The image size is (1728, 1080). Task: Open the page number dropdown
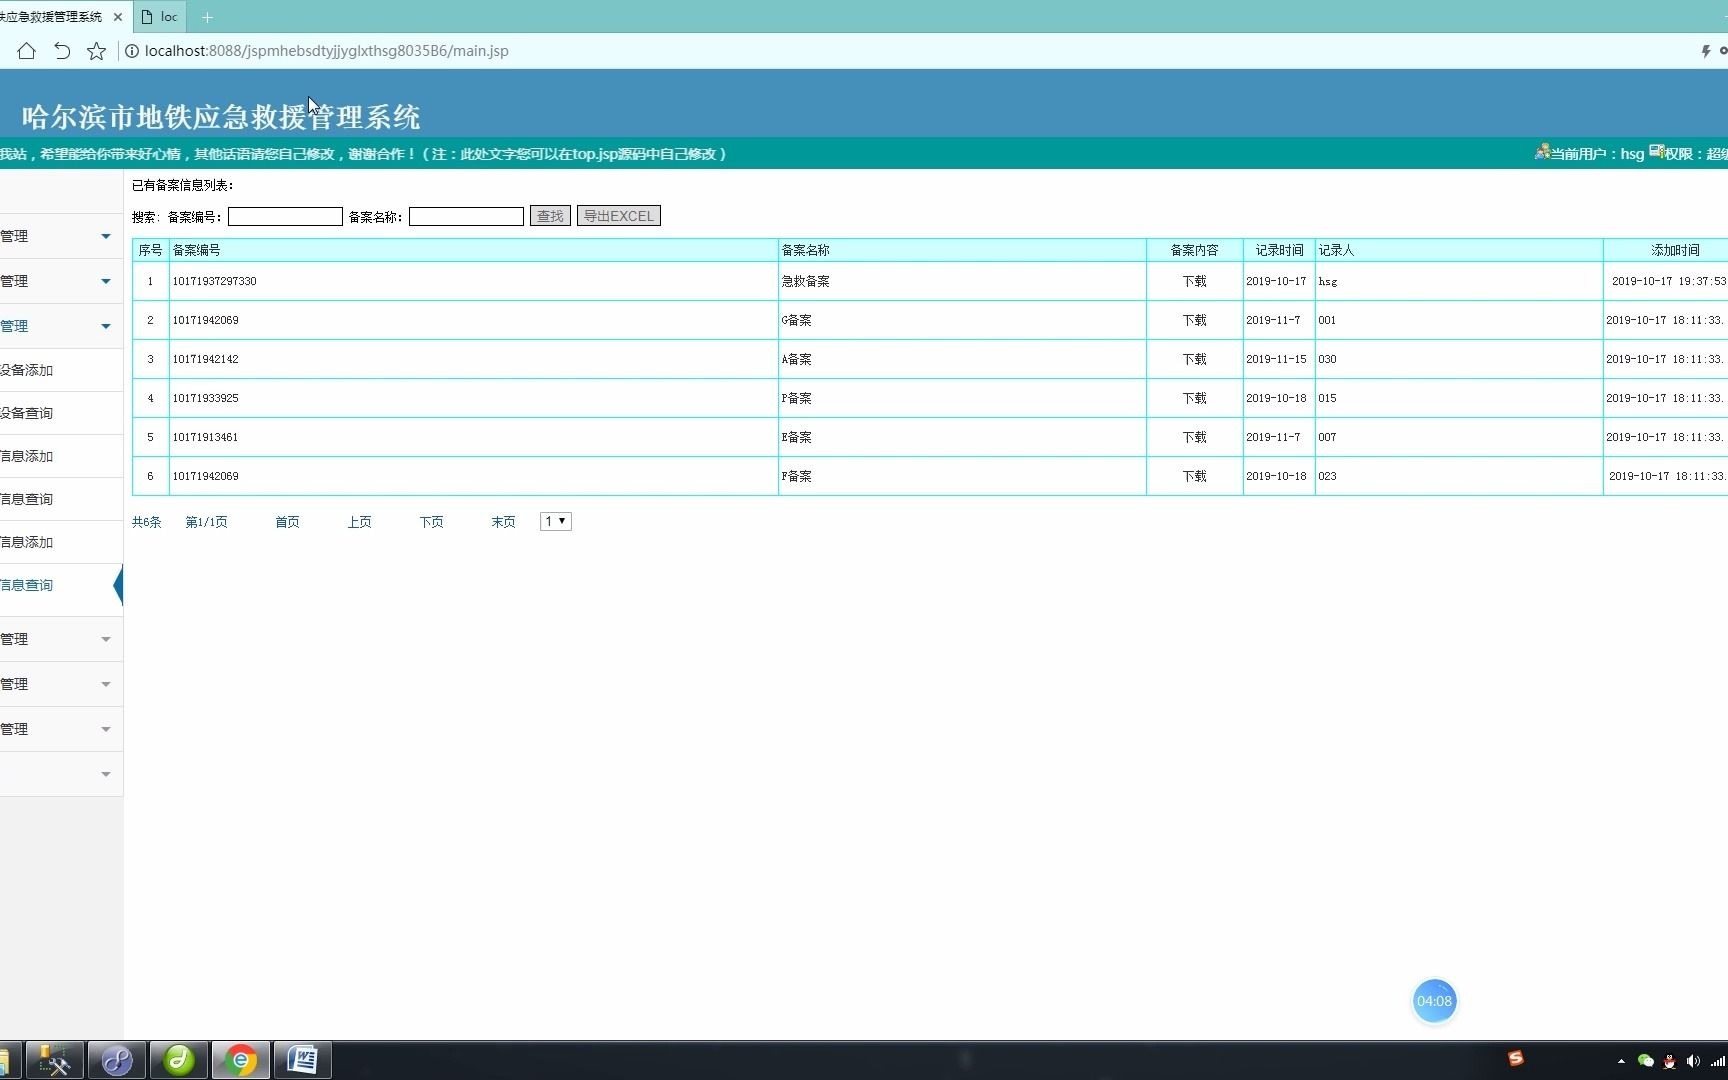[555, 521]
